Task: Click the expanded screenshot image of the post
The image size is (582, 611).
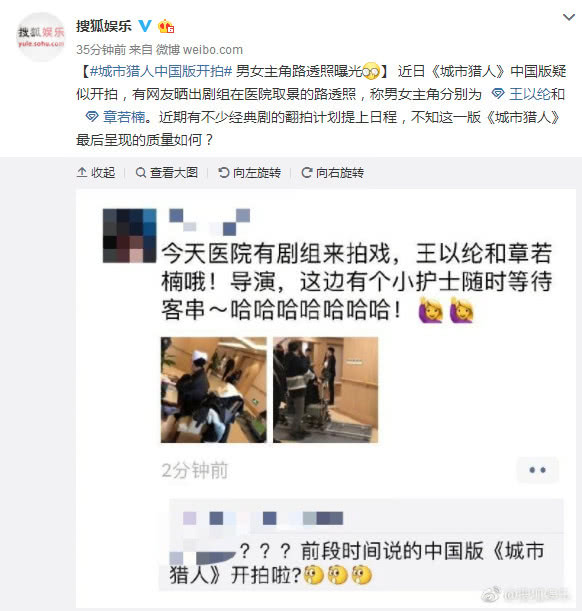Action: [x=326, y=398]
